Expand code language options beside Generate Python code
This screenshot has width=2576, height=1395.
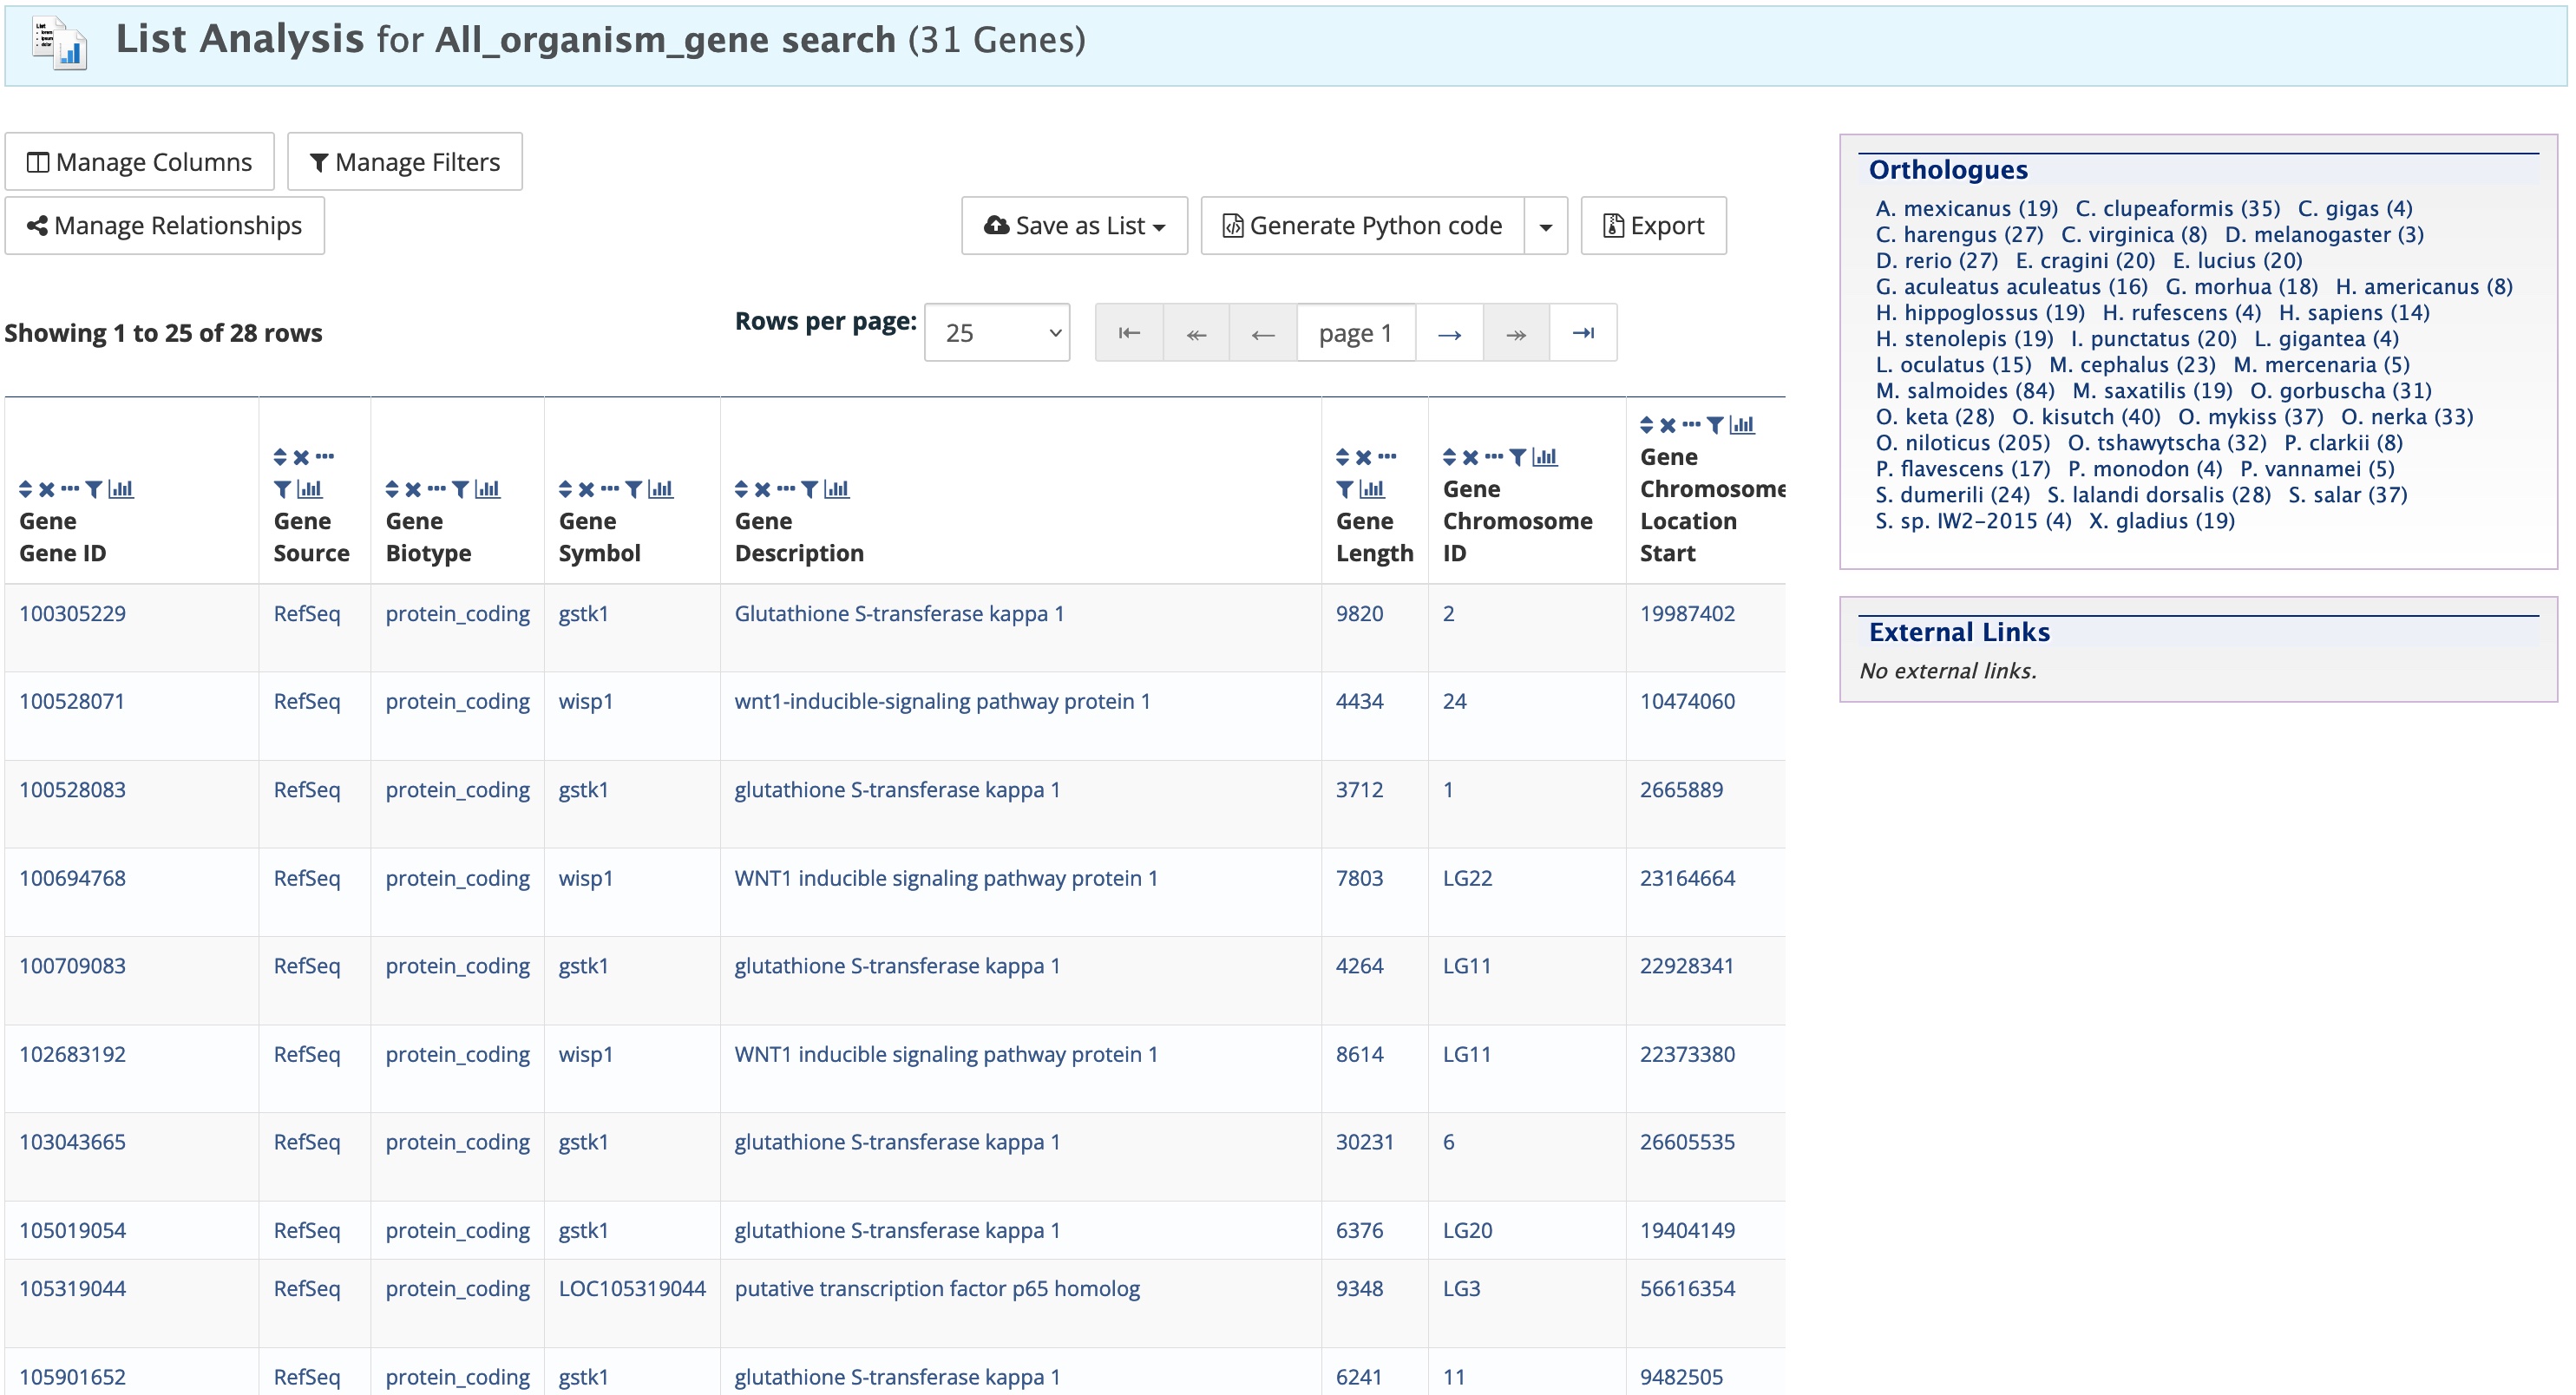(1546, 226)
